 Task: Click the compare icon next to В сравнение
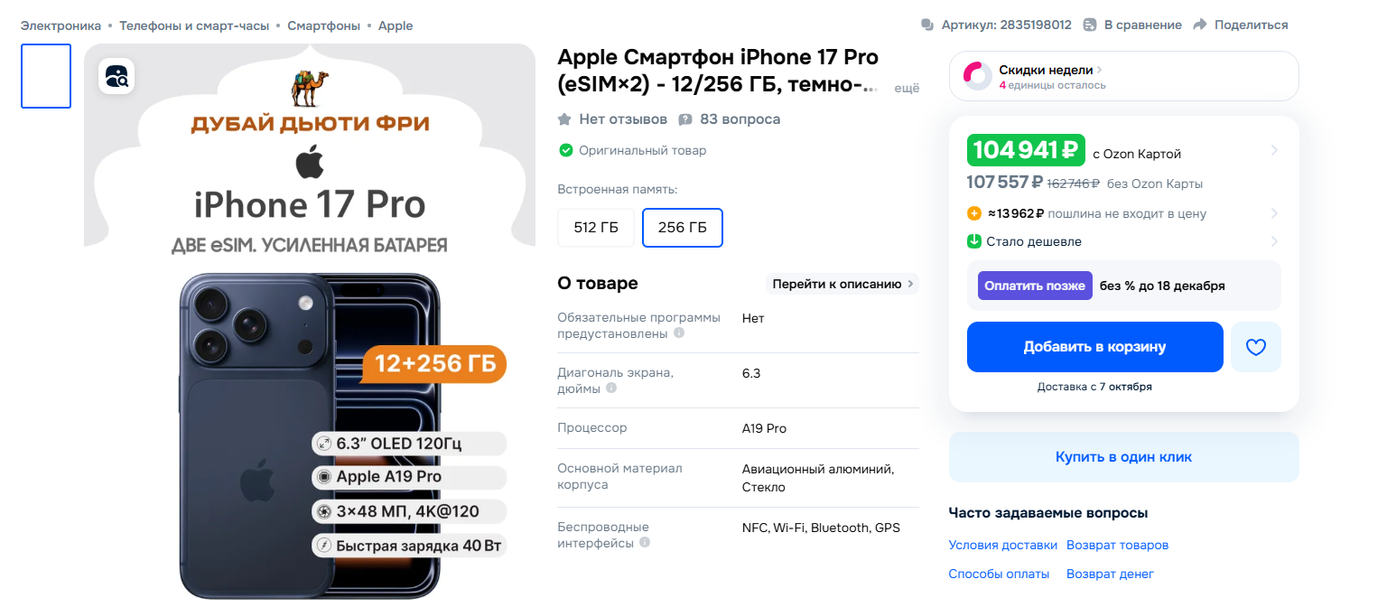(1092, 25)
